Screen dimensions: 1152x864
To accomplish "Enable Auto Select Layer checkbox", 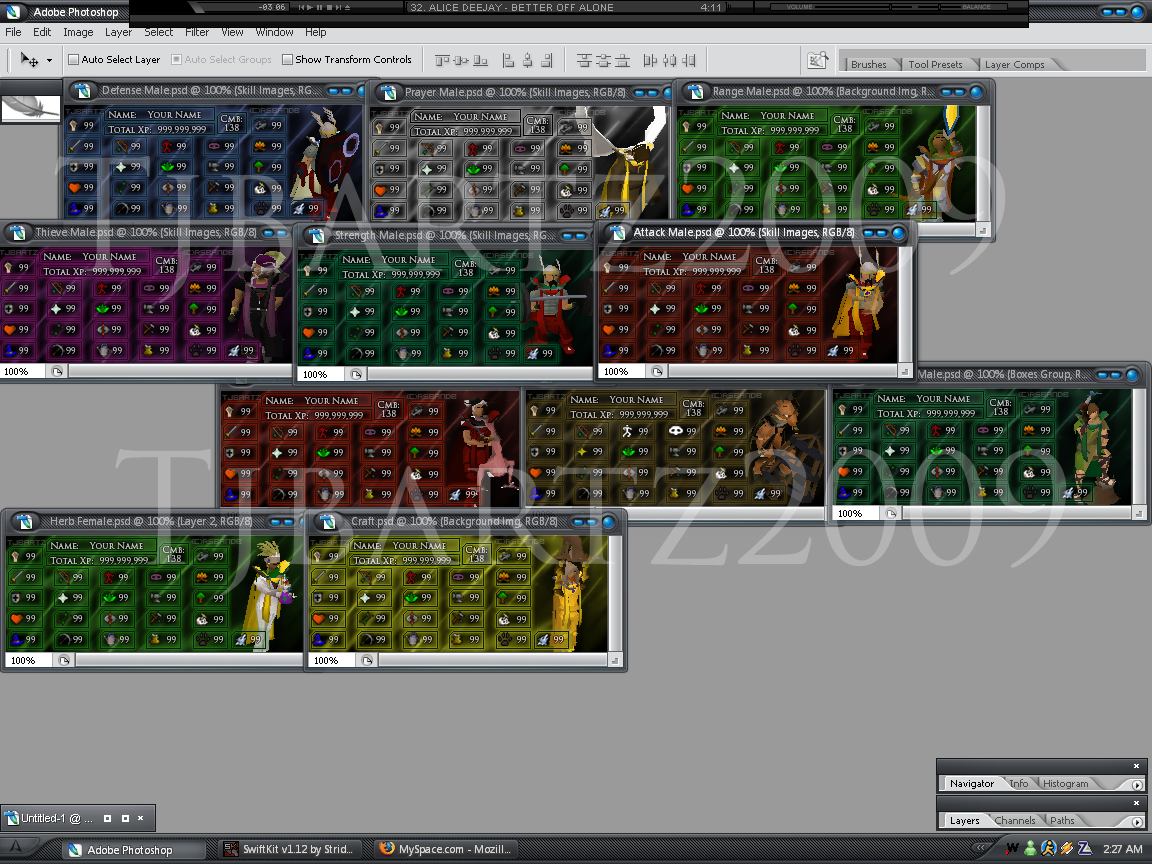I will point(73,60).
